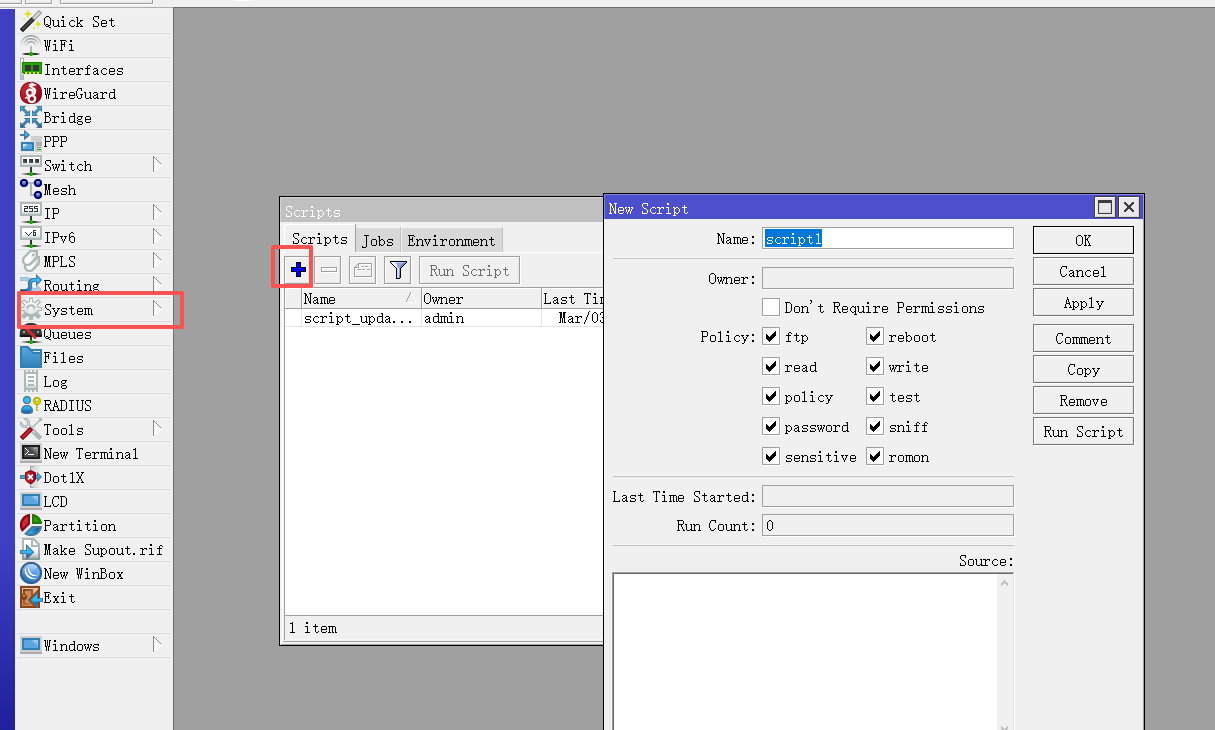Toggle the sensitive policy checkbox

coord(771,457)
